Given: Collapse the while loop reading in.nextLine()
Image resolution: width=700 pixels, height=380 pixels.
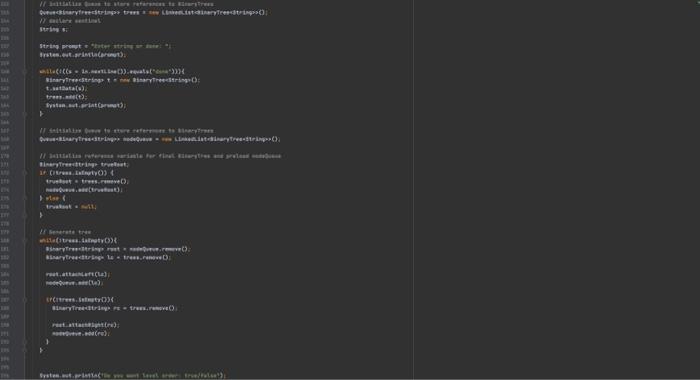Looking at the screenshot, I should coord(25,71).
